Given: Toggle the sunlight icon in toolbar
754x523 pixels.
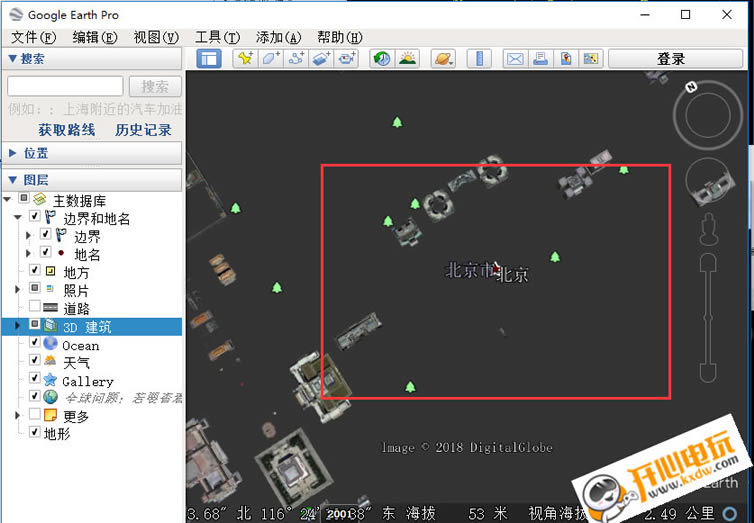Looking at the screenshot, I should coord(407,59).
